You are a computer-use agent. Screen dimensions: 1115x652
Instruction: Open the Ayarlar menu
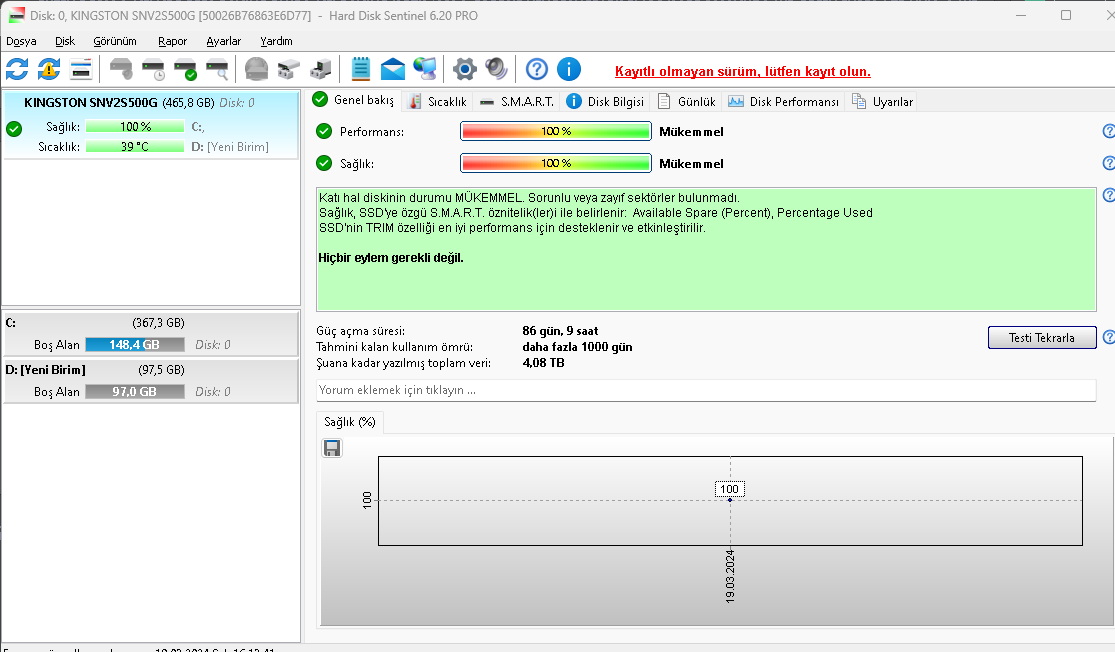[x=223, y=41]
